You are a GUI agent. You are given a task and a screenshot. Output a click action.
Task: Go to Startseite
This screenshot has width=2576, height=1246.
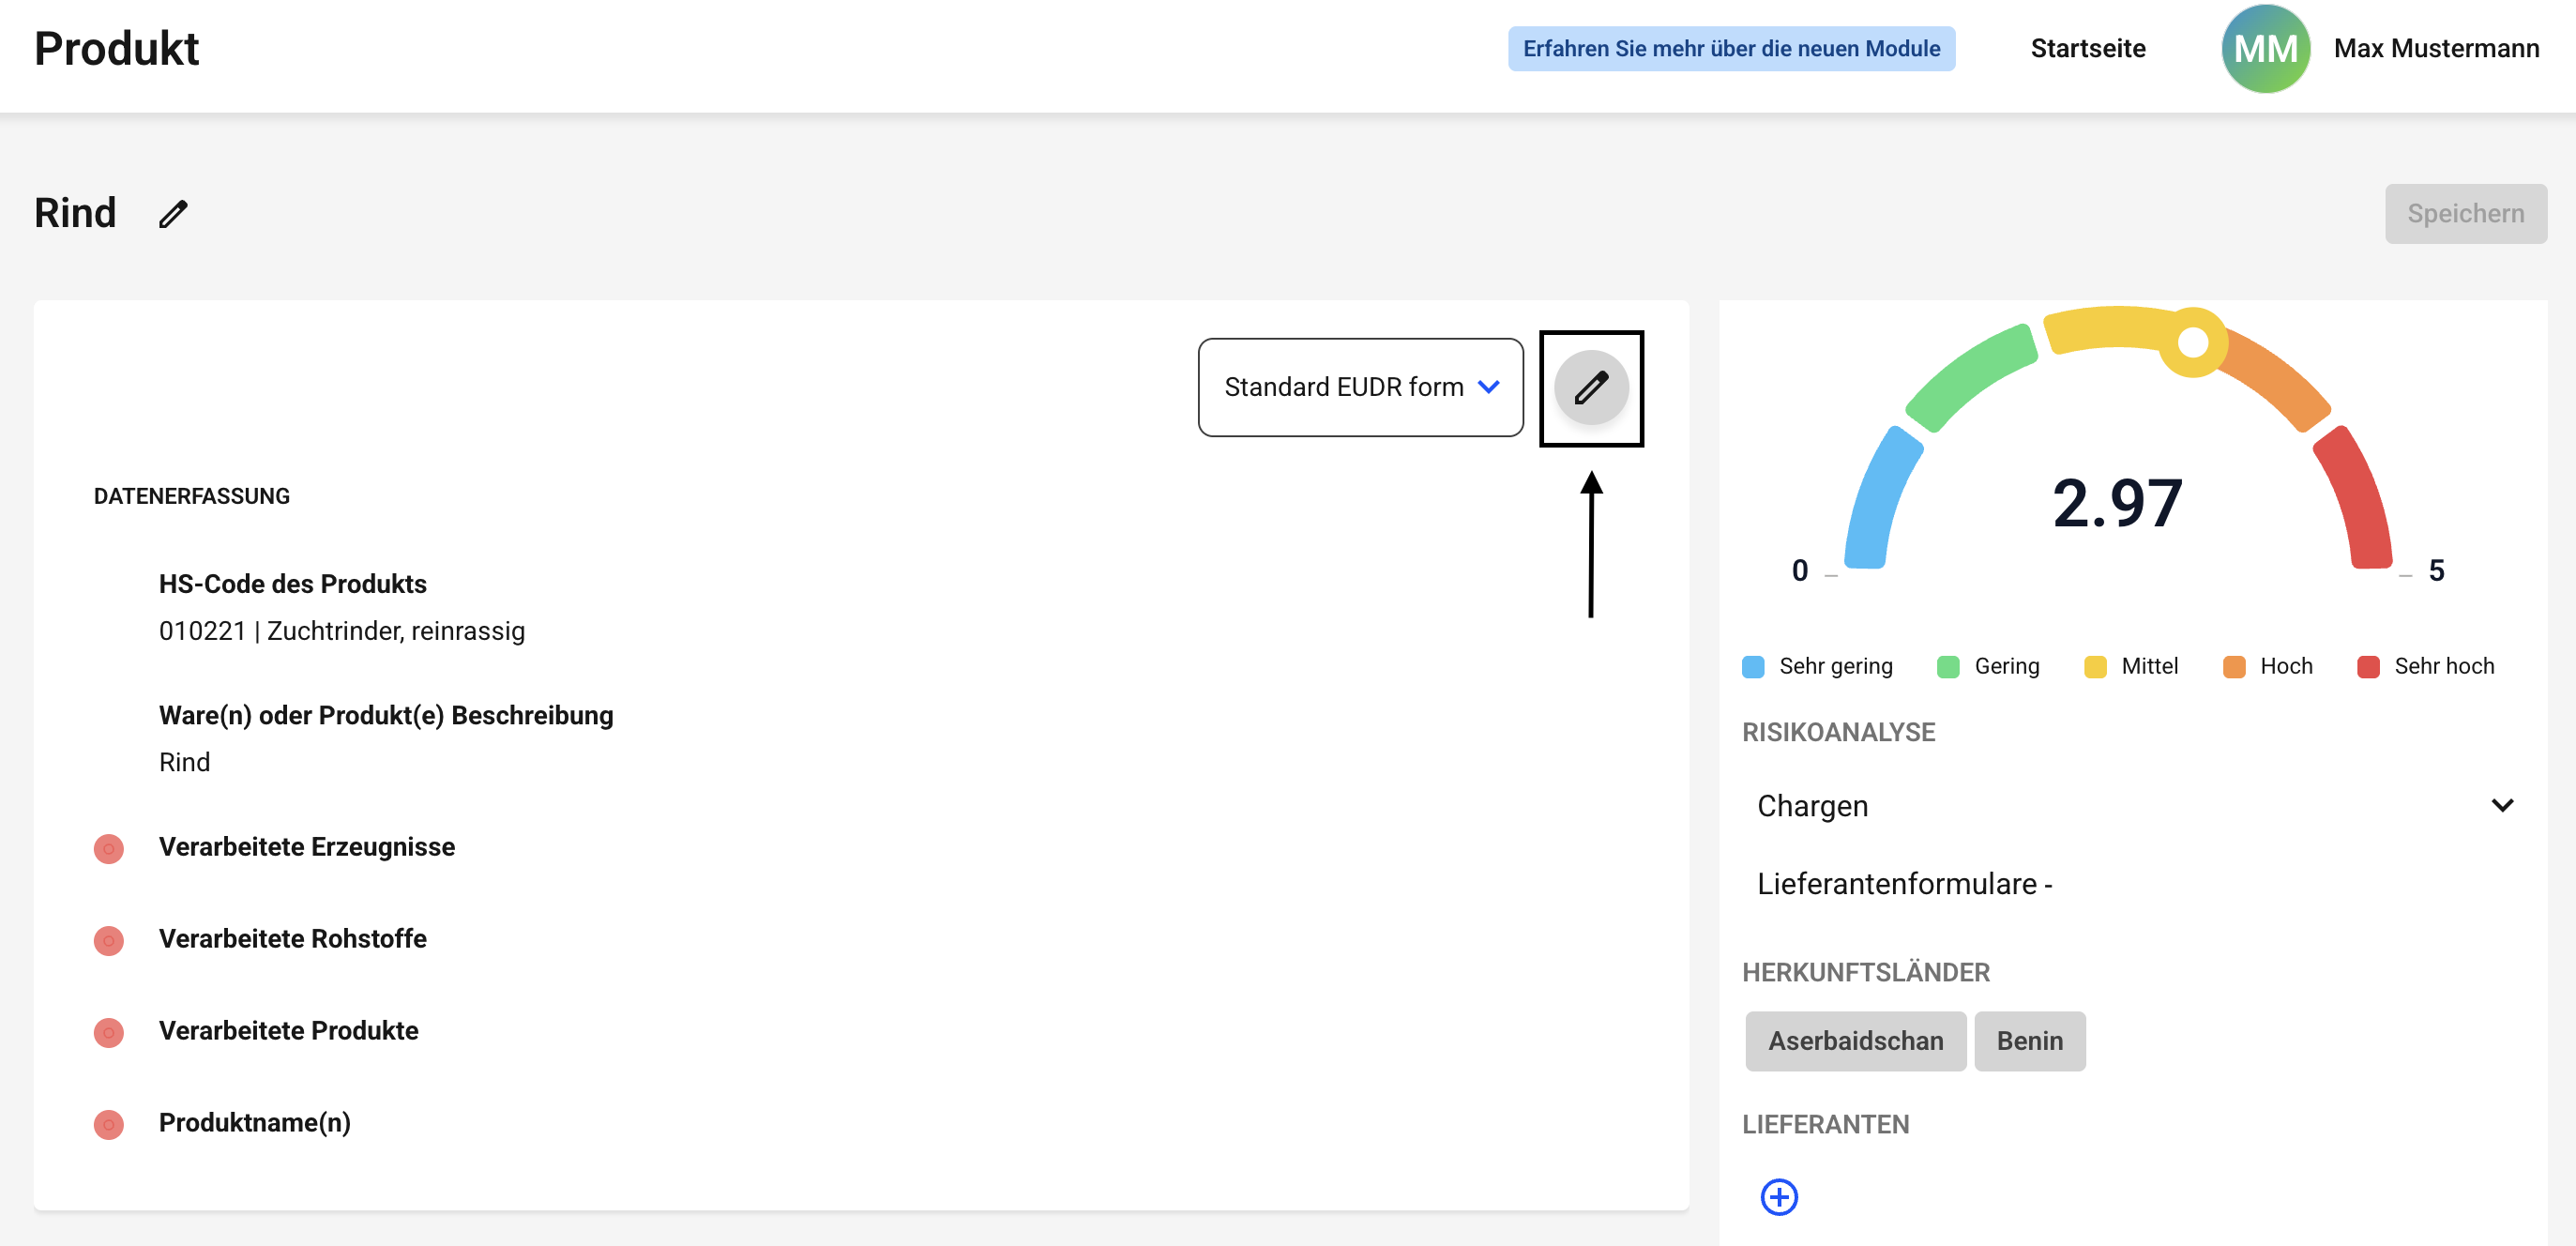click(2087, 48)
